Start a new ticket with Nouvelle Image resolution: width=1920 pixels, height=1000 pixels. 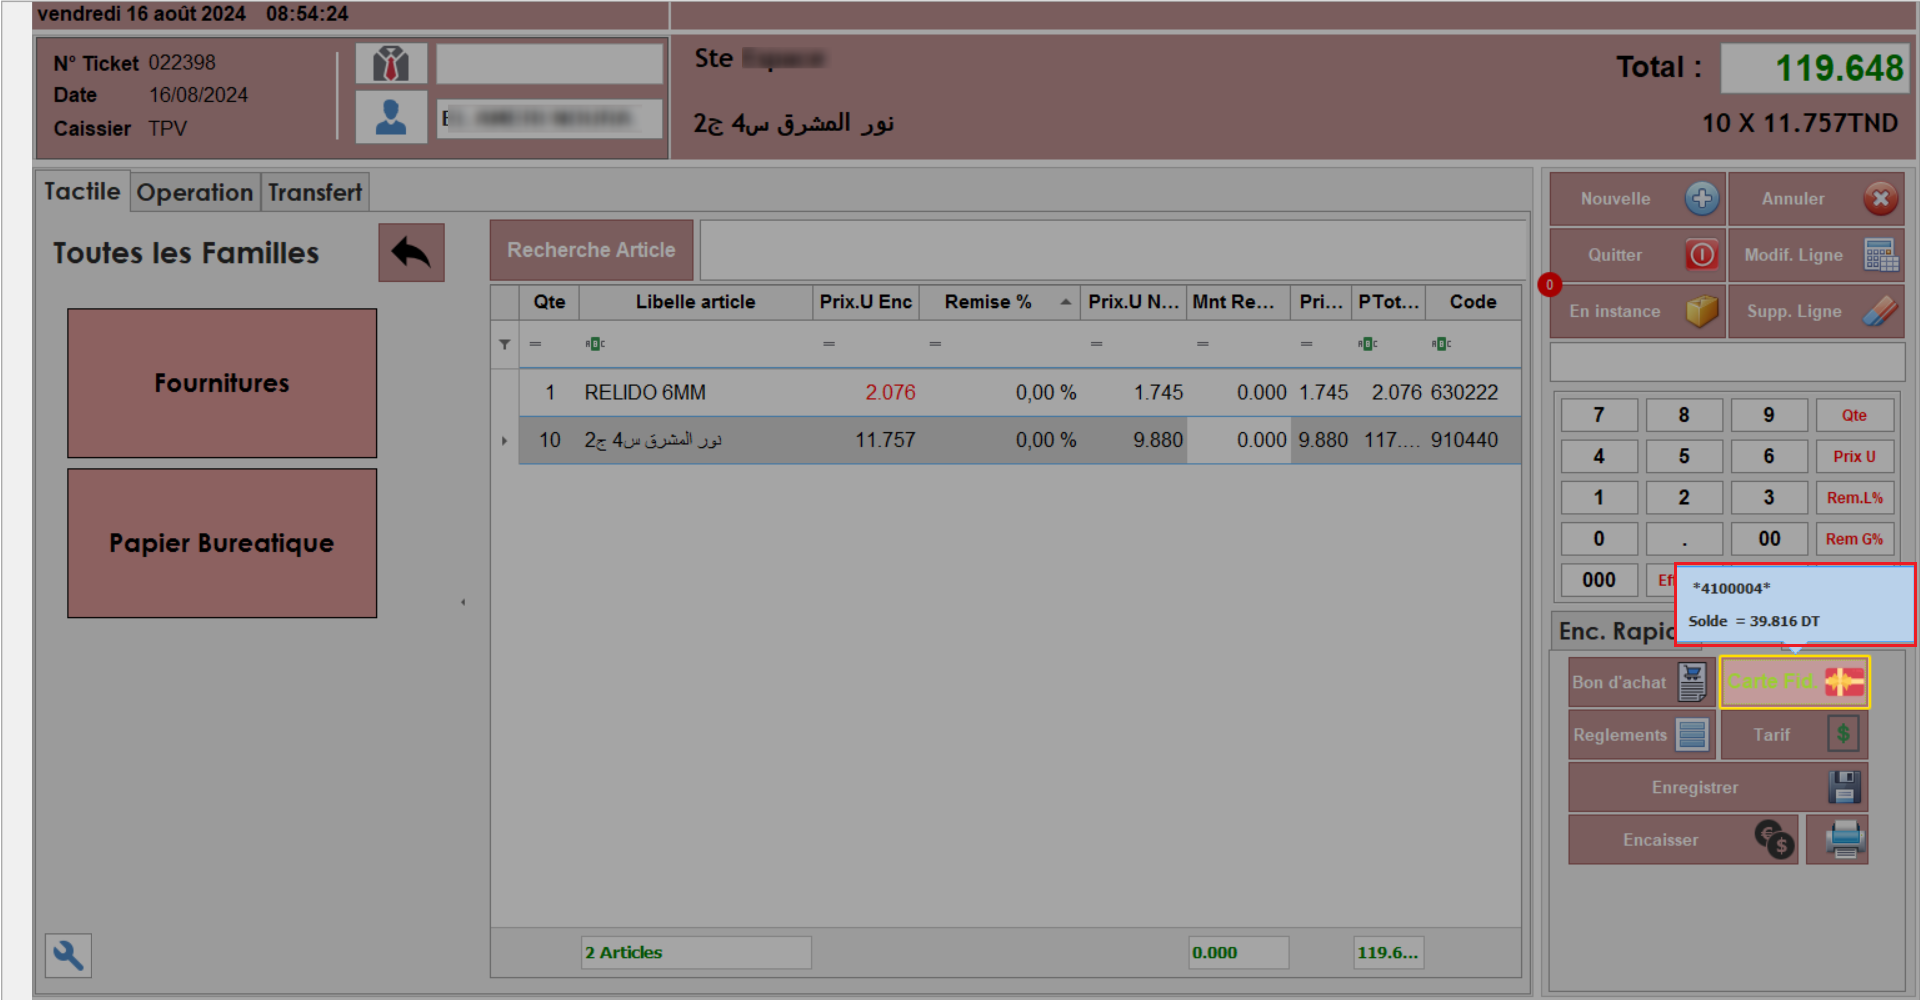1637,198
